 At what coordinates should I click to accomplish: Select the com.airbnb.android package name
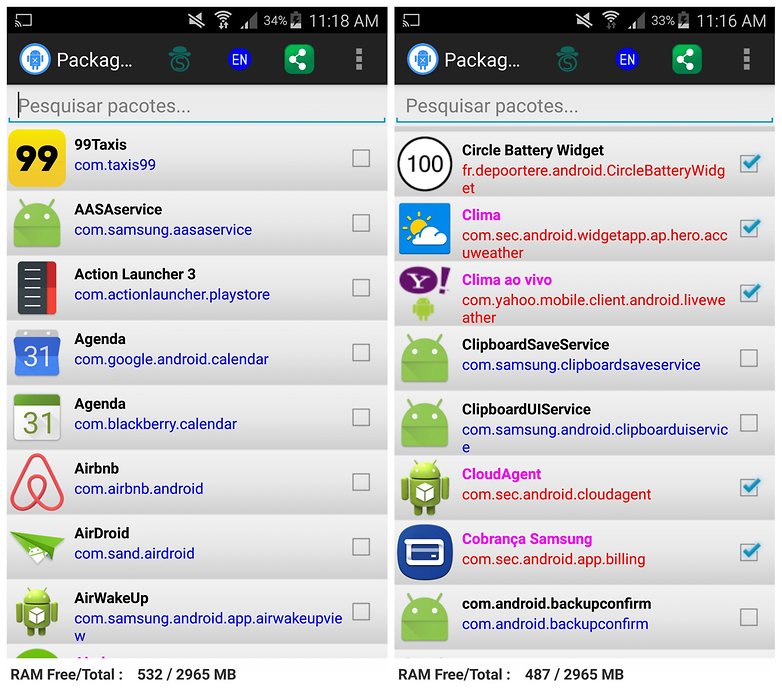coord(139,489)
